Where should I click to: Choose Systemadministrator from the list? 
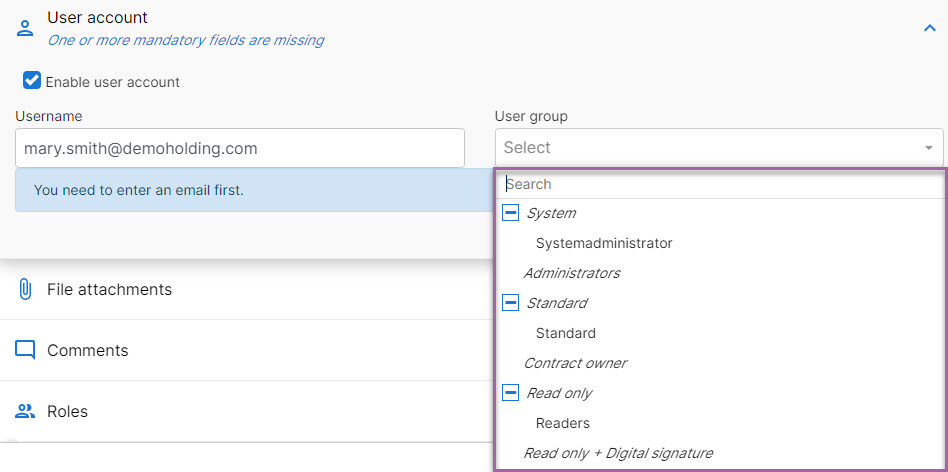coord(604,243)
